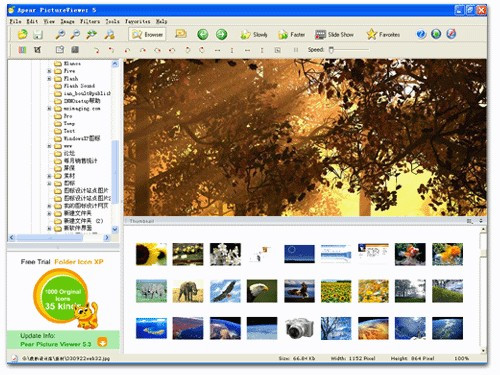
Task: Click the floppy disk save icon
Action: pyautogui.click(x=38, y=34)
